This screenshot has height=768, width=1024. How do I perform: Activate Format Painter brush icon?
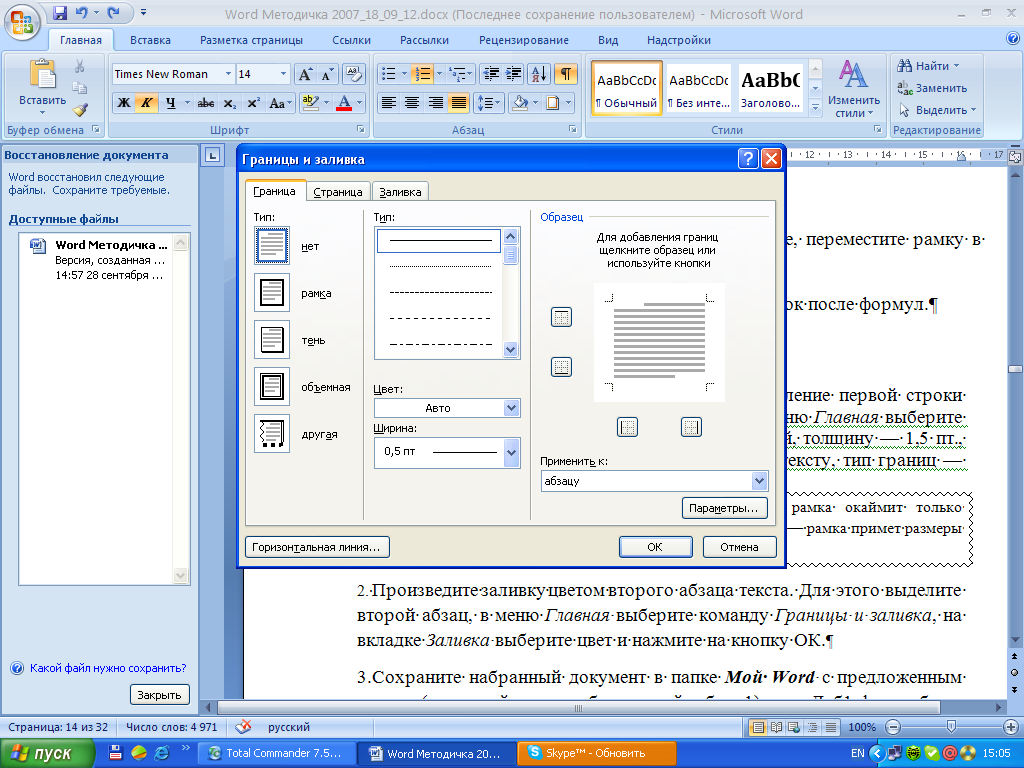coord(80,109)
